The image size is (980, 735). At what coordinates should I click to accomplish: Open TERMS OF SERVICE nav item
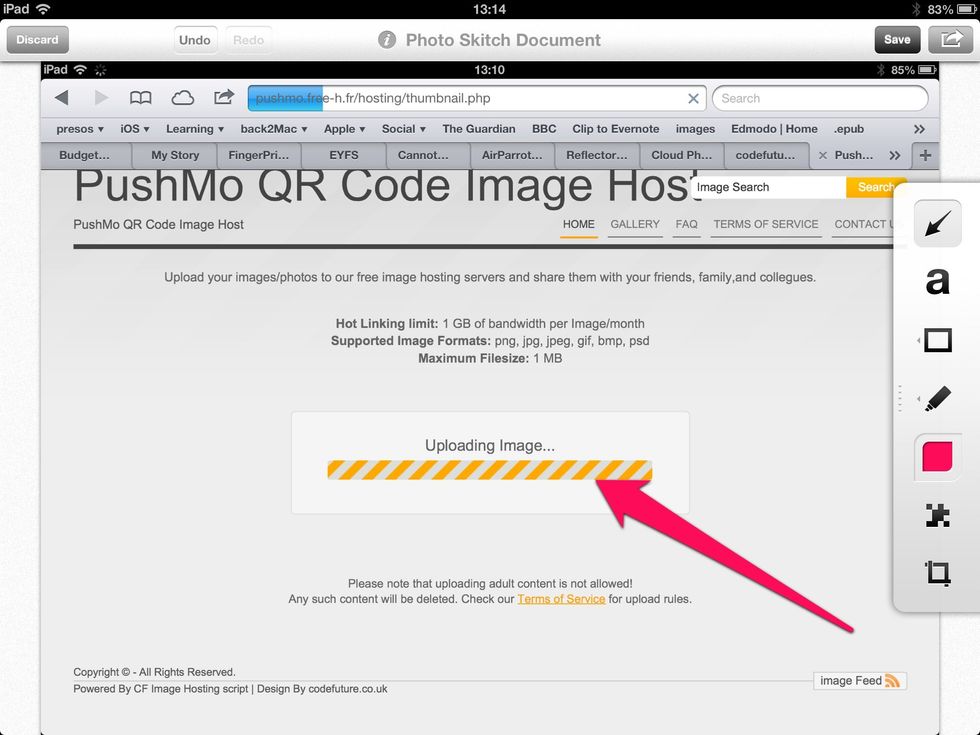pos(766,224)
